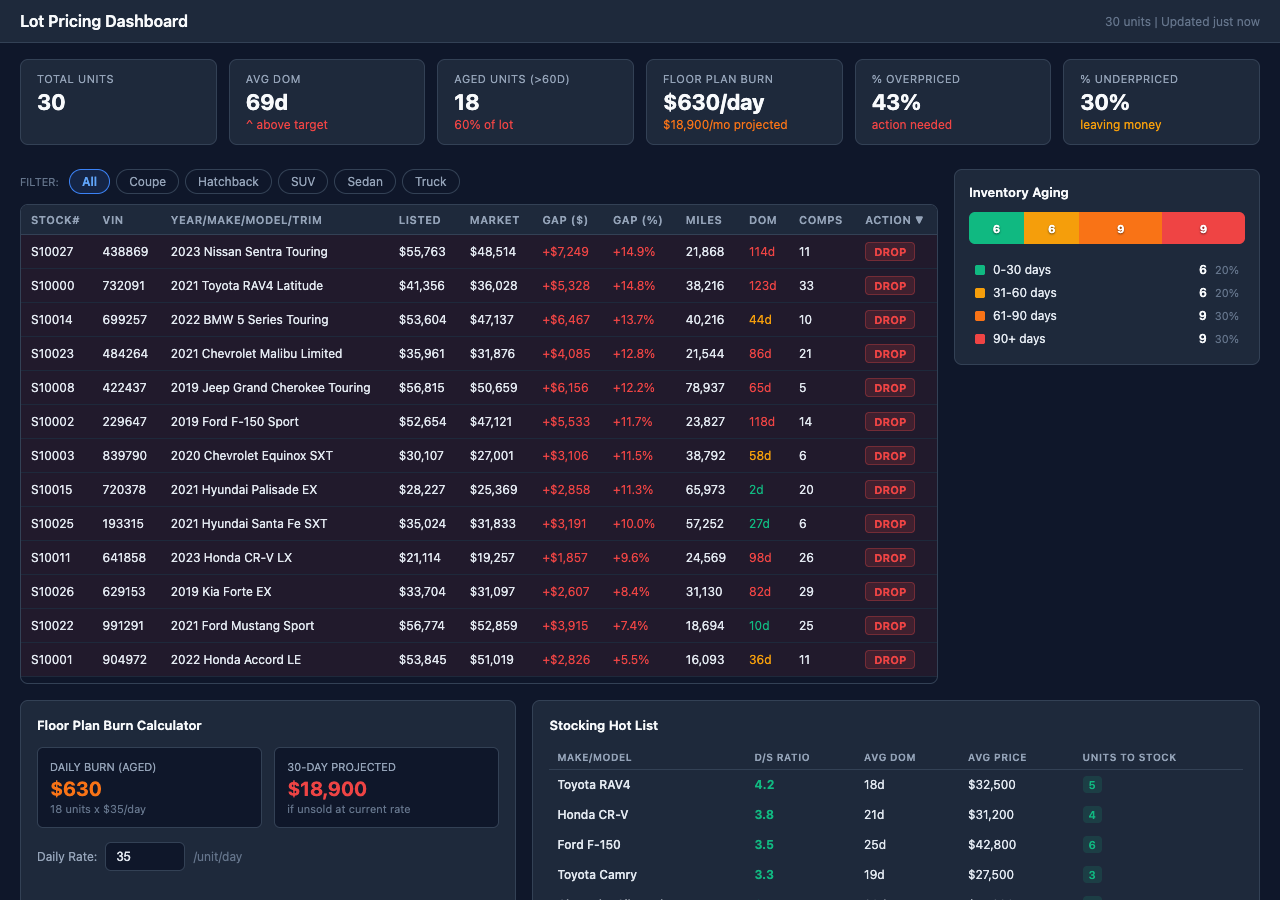The height and width of the screenshot is (900, 1280).
Task: Select the All filter chip
Action: coord(89,181)
